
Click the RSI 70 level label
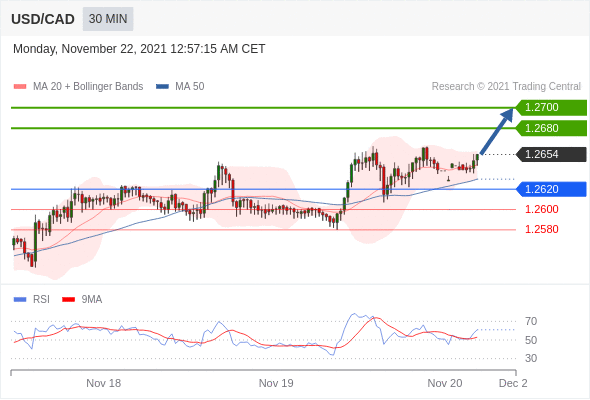(x=531, y=321)
